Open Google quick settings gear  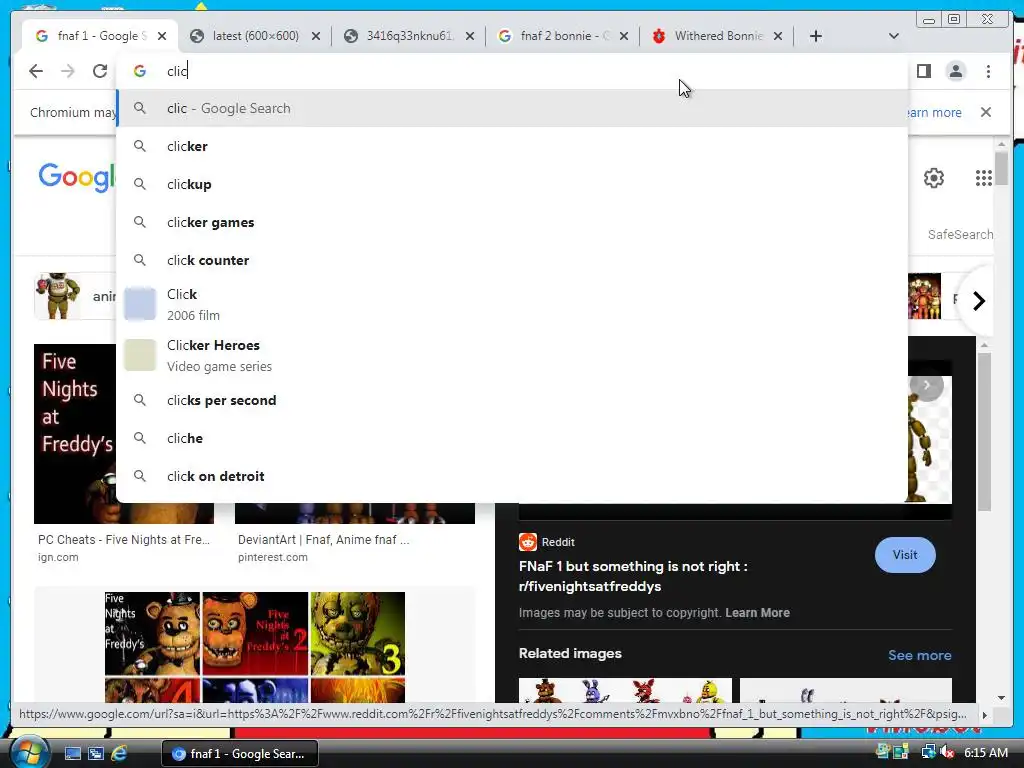pyautogui.click(x=934, y=178)
